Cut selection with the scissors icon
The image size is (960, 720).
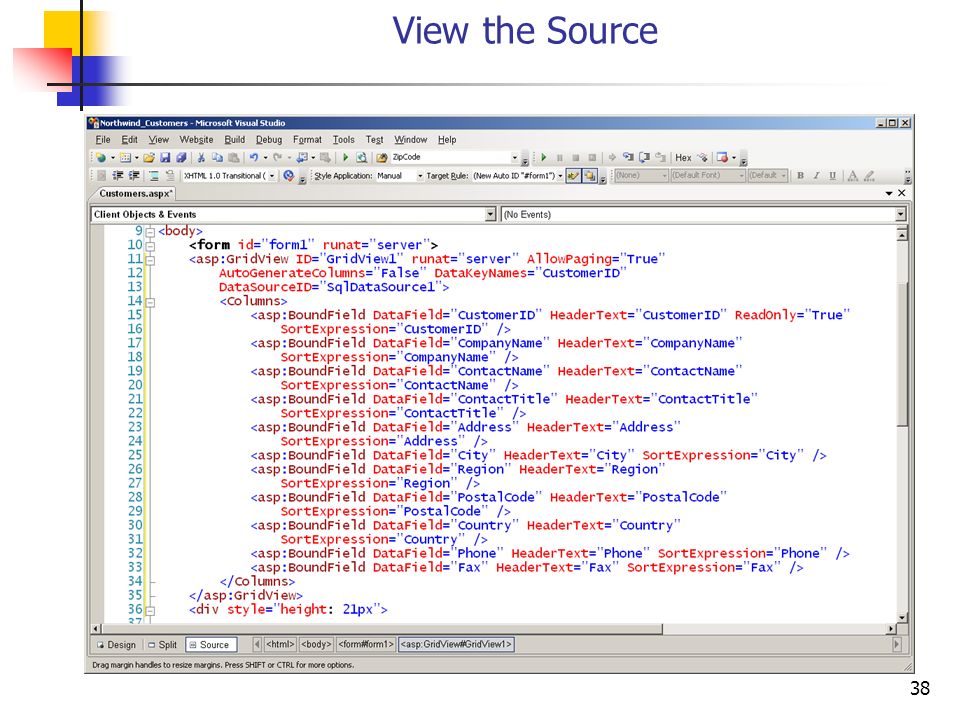coord(201,157)
